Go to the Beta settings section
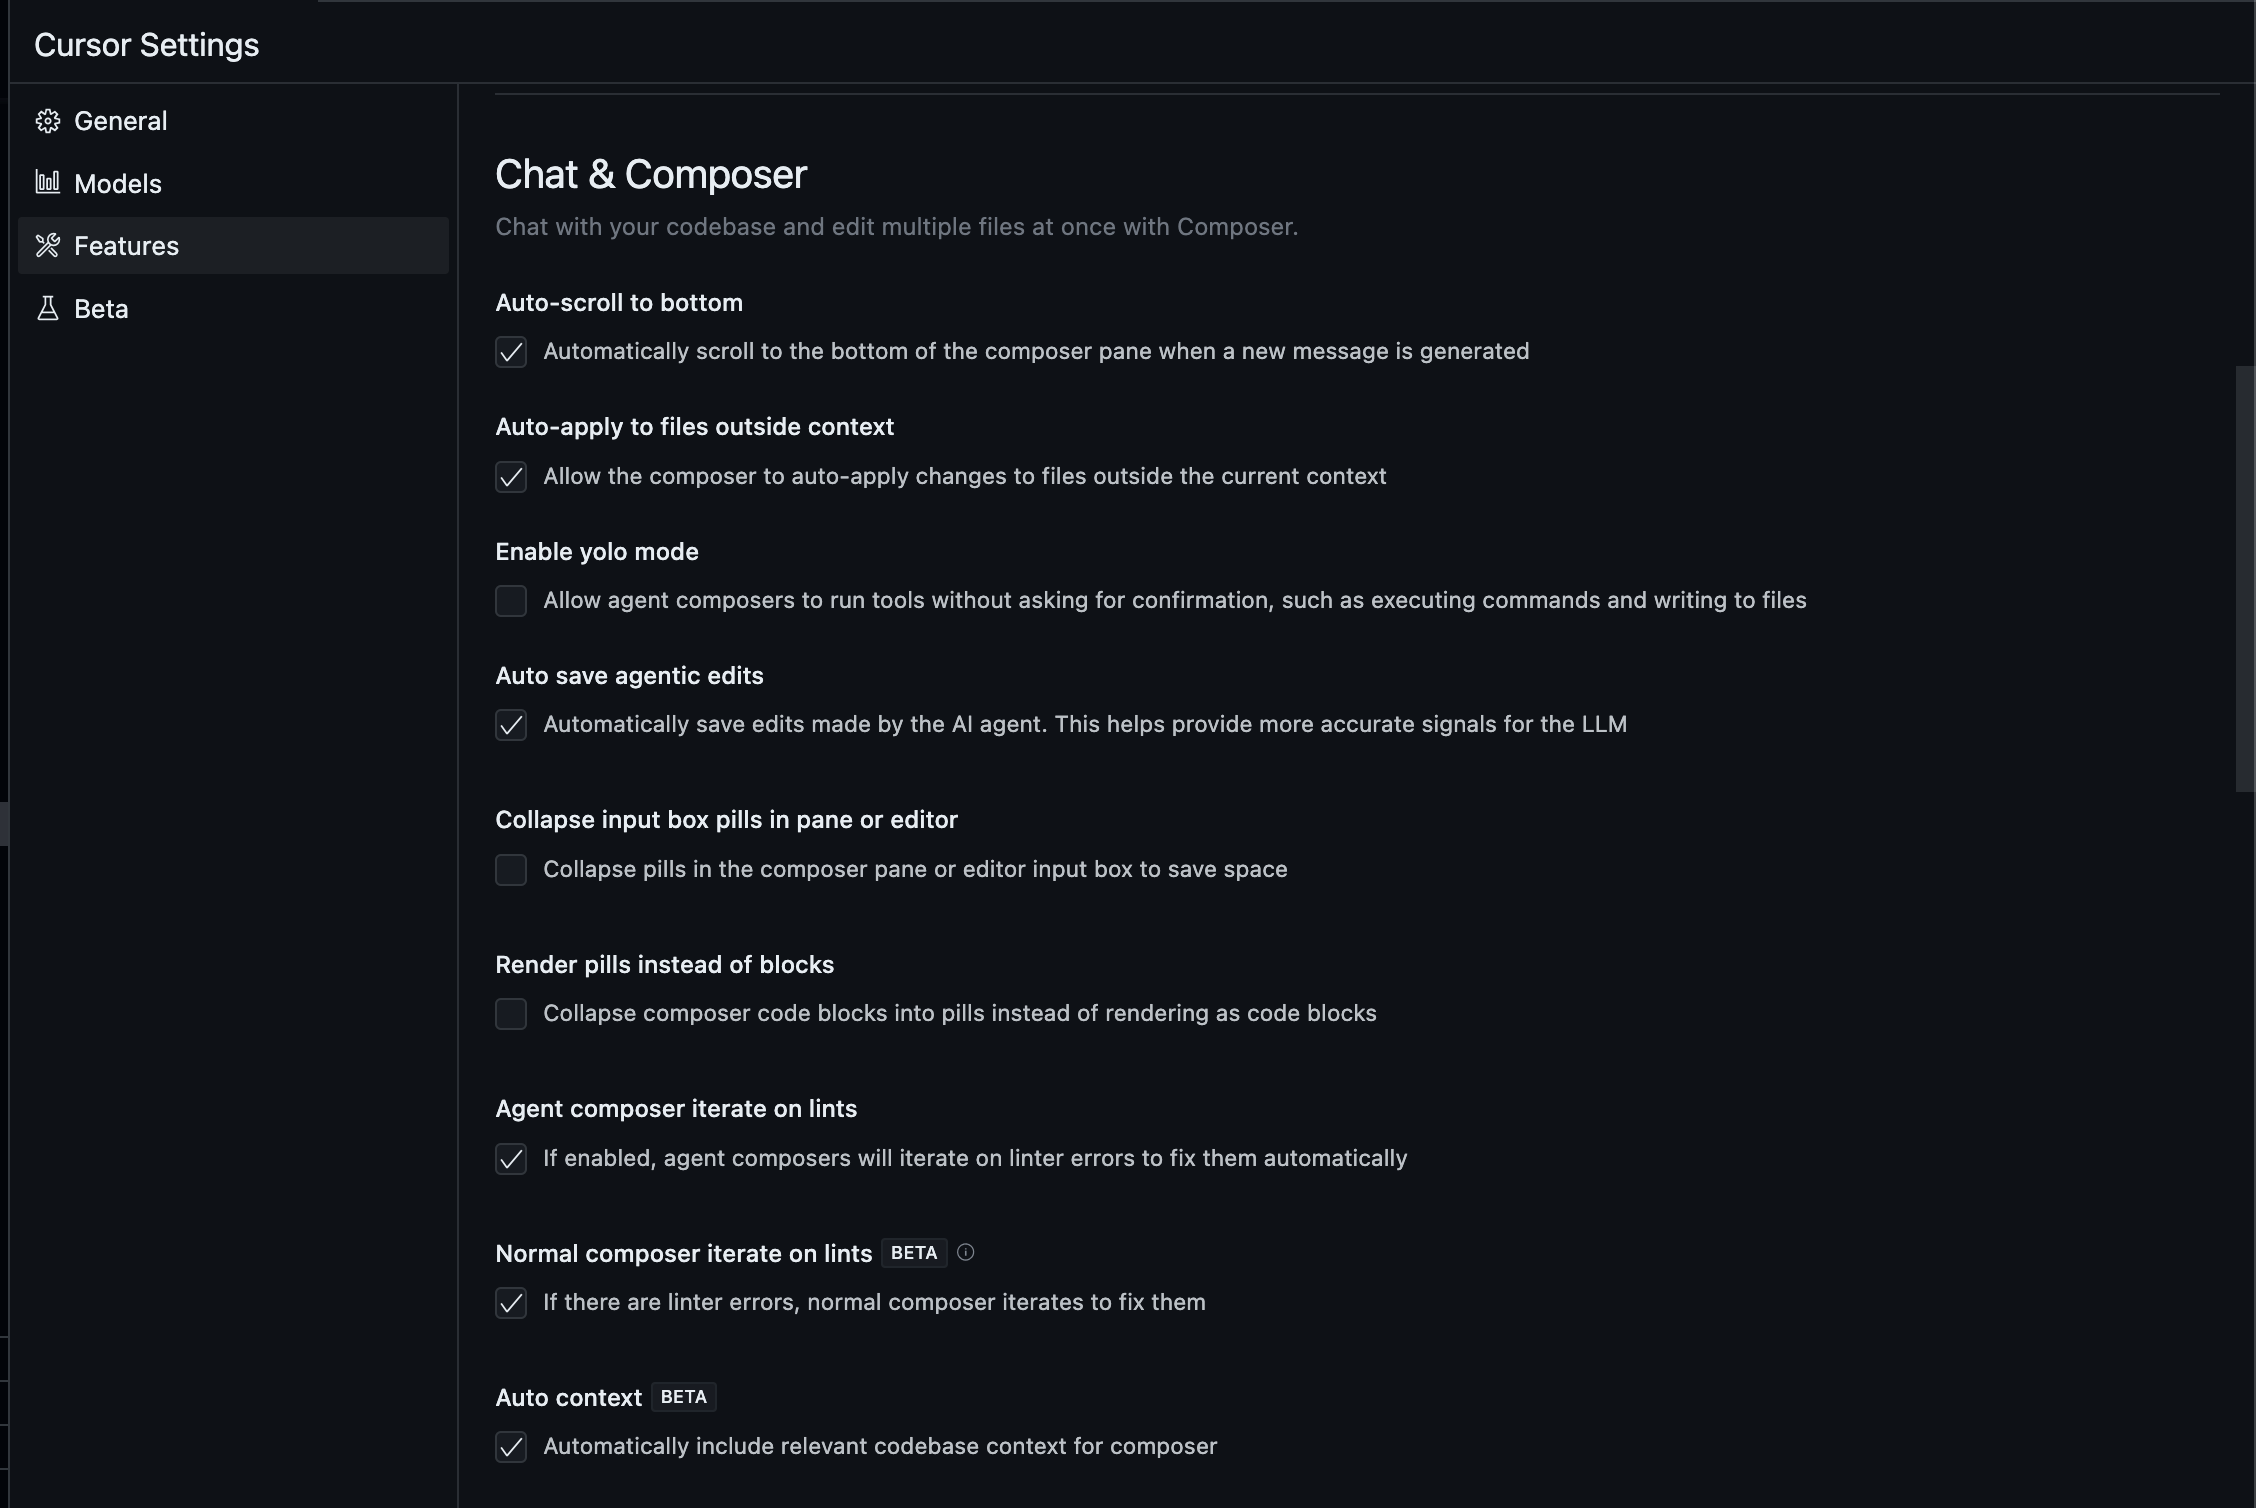 click(x=101, y=309)
